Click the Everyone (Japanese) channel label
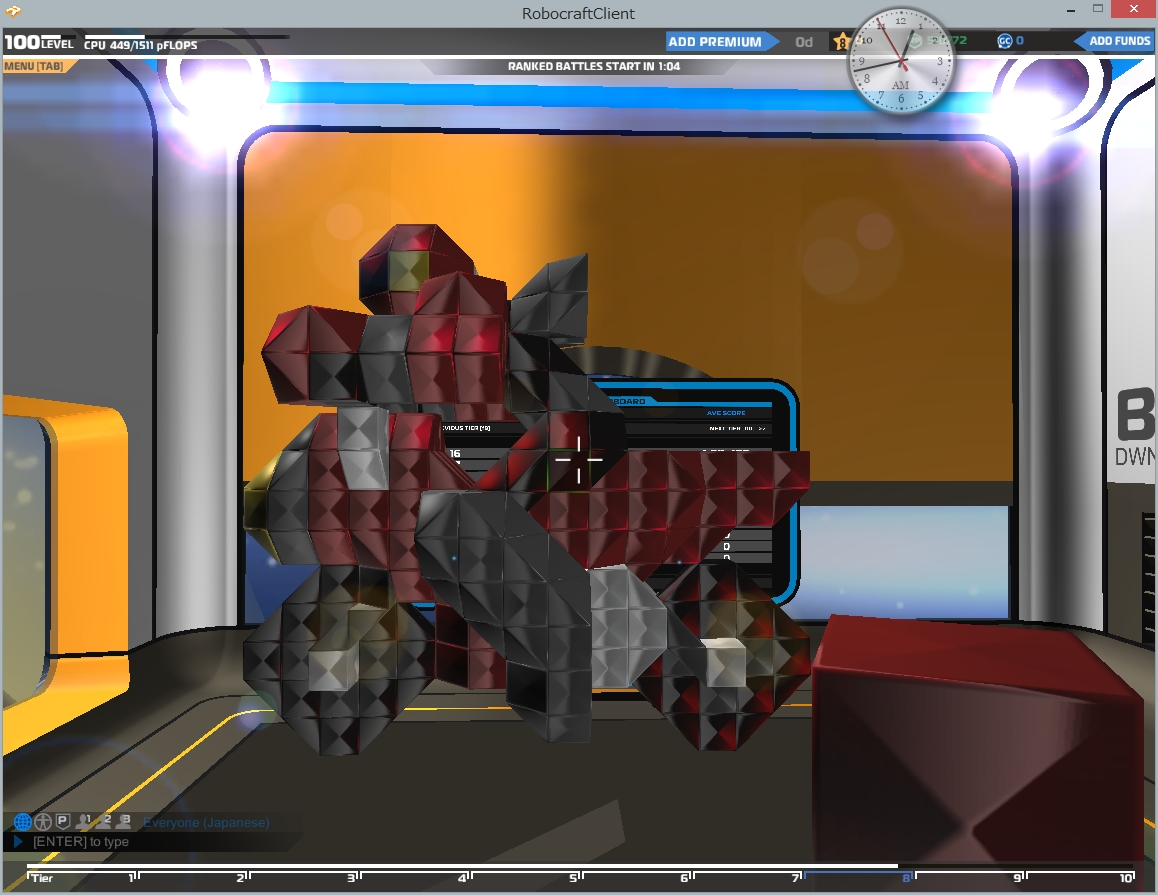This screenshot has height=895, width=1158. point(206,823)
